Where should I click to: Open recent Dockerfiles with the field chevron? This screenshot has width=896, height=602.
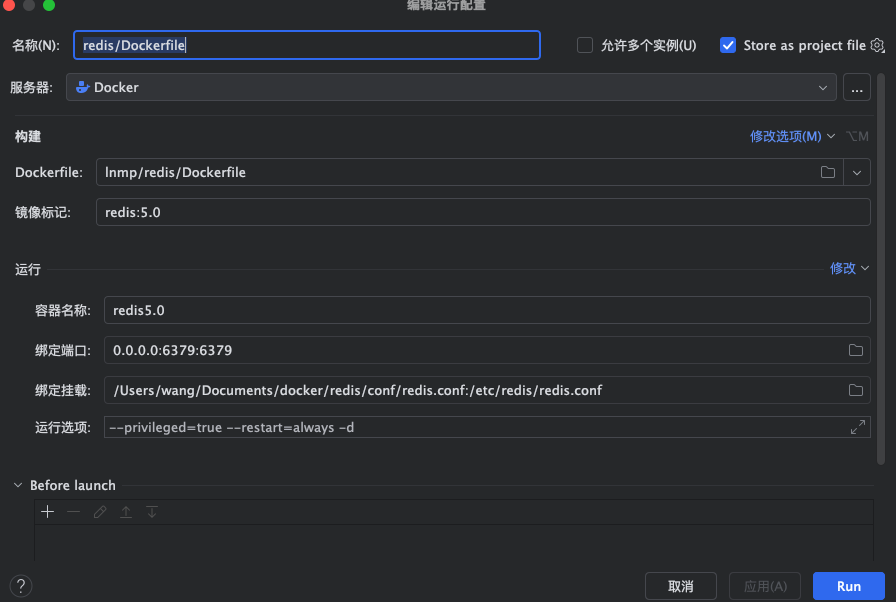pyautogui.click(x=857, y=172)
